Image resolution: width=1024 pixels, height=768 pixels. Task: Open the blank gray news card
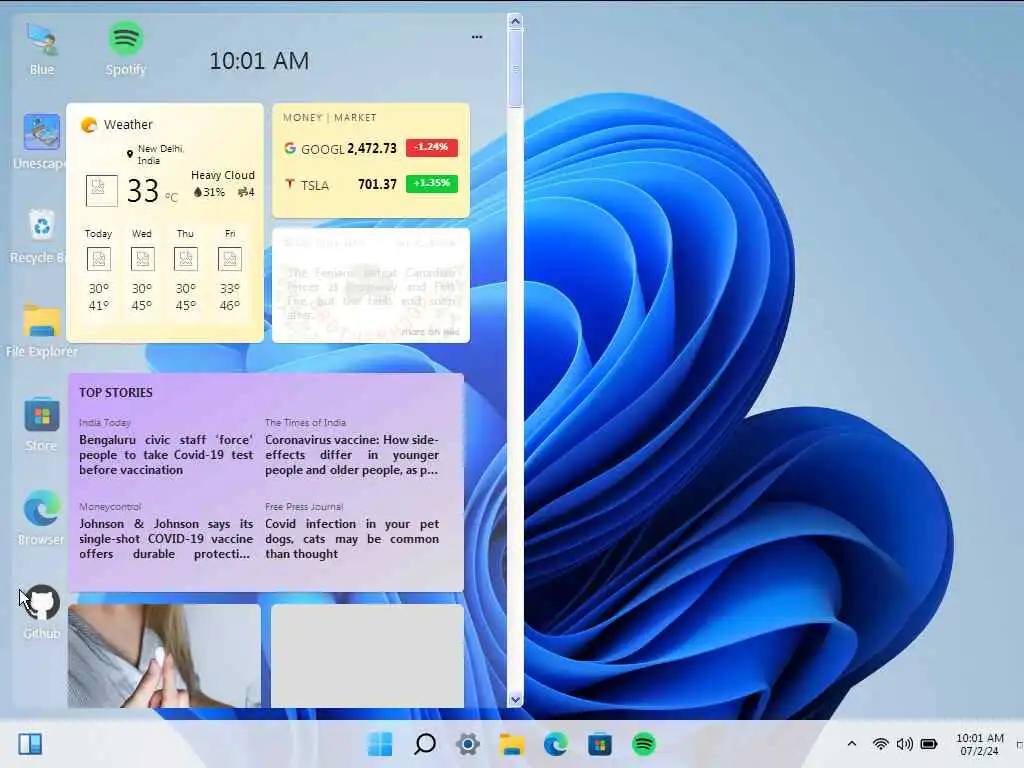click(x=368, y=656)
